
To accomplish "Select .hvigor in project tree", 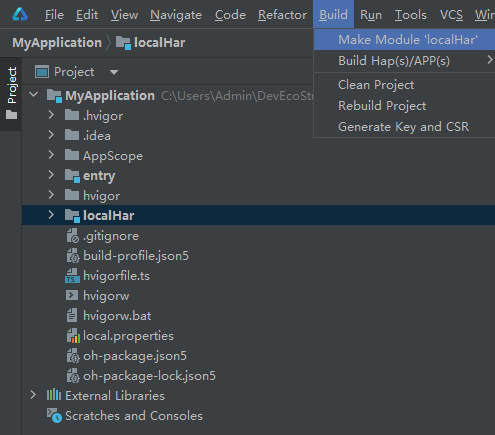I will pyautogui.click(x=103, y=116).
